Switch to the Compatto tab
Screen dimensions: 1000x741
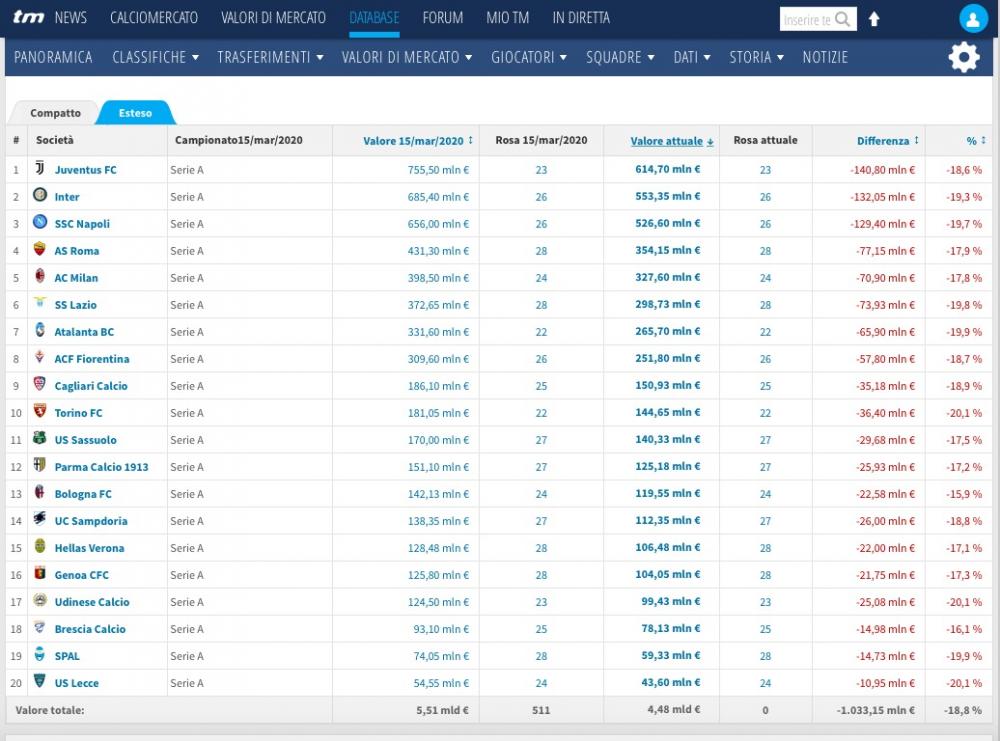click(x=55, y=113)
